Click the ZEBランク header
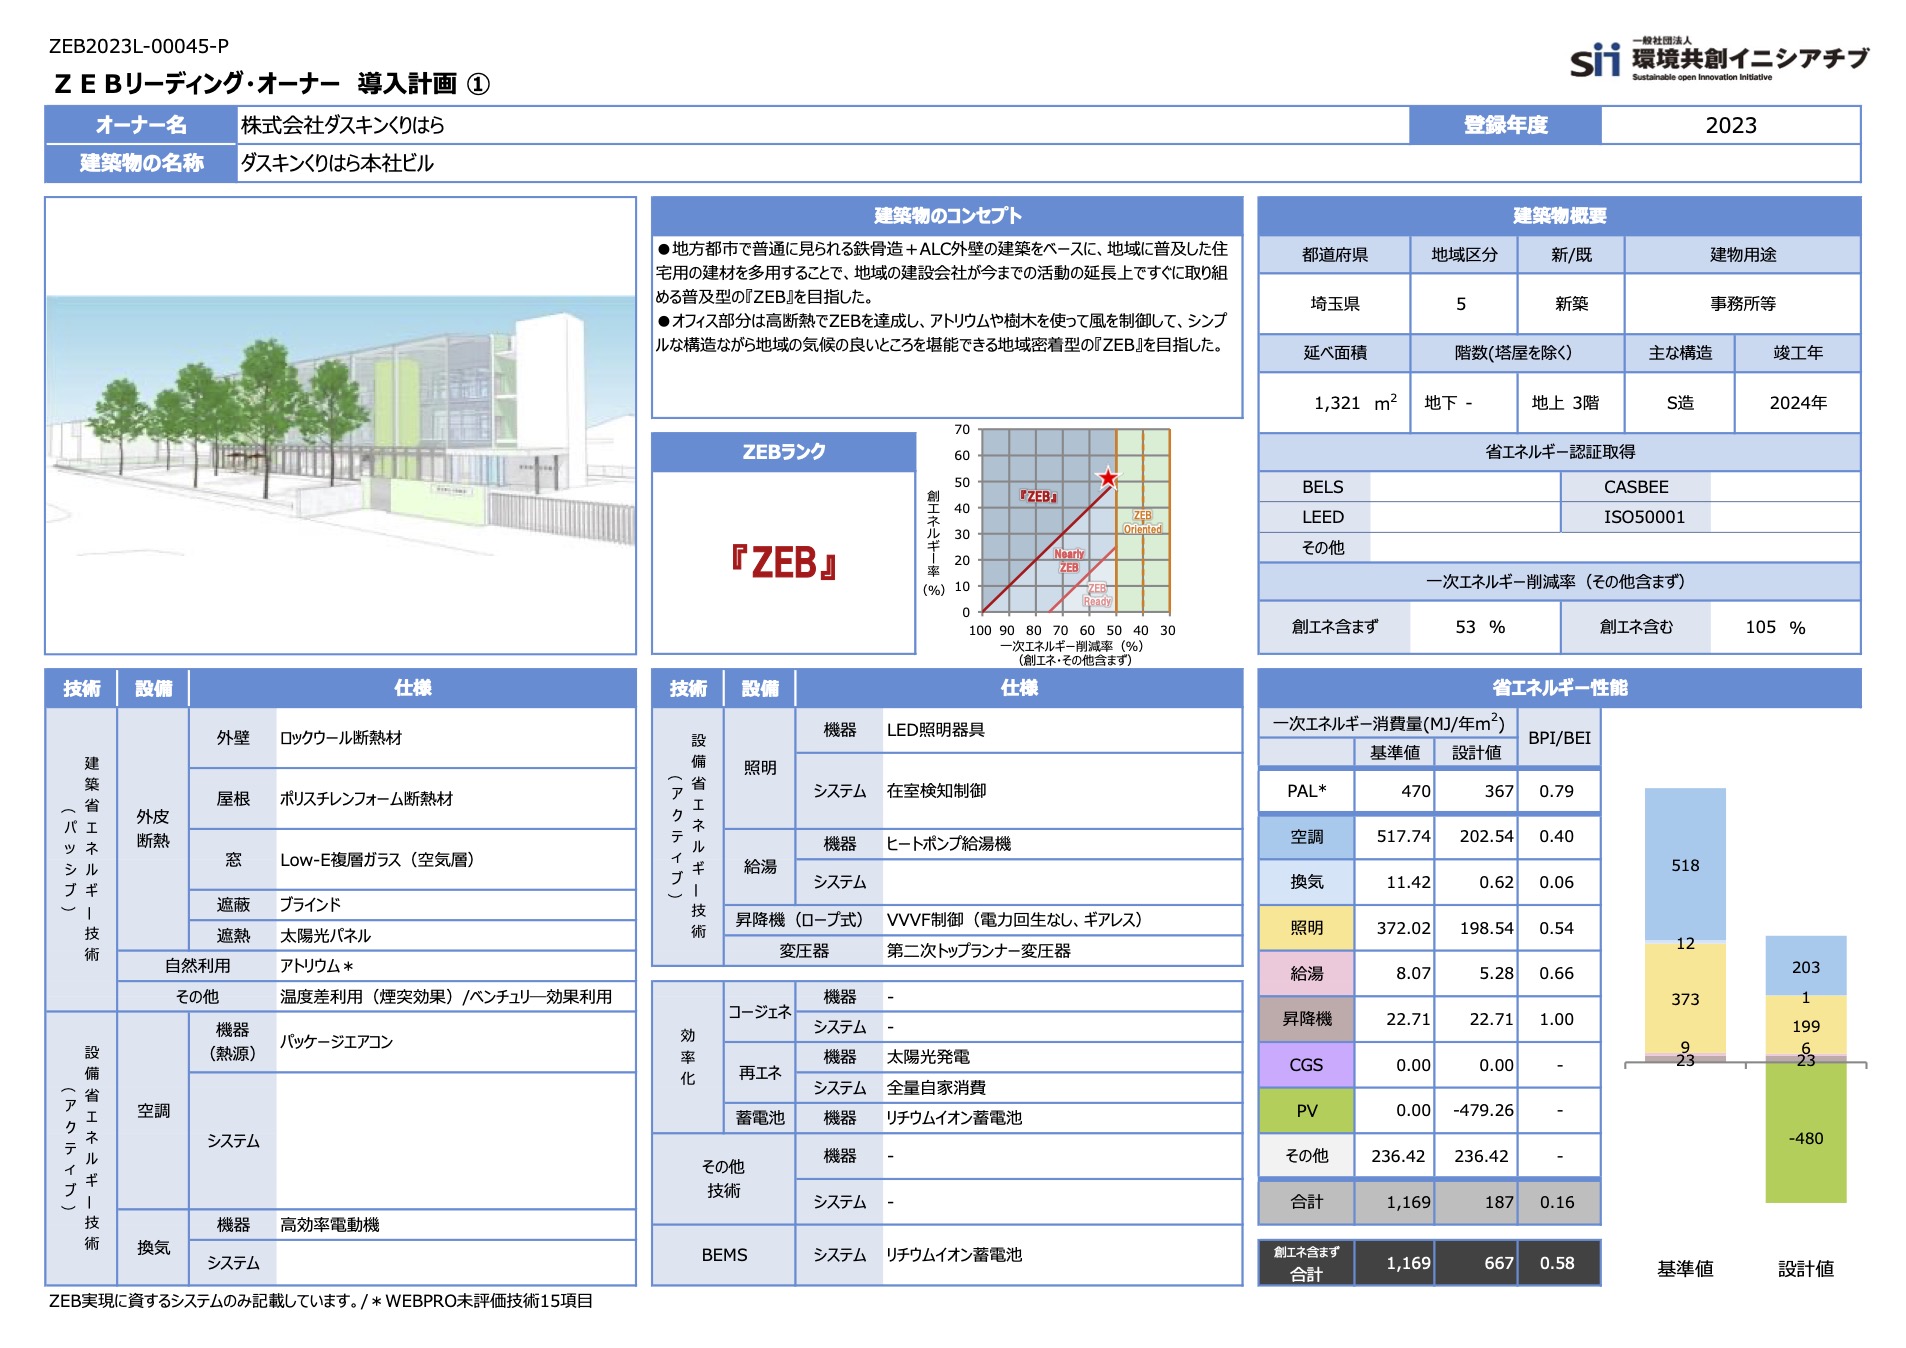This screenshot has width=1906, height=1348. (783, 452)
